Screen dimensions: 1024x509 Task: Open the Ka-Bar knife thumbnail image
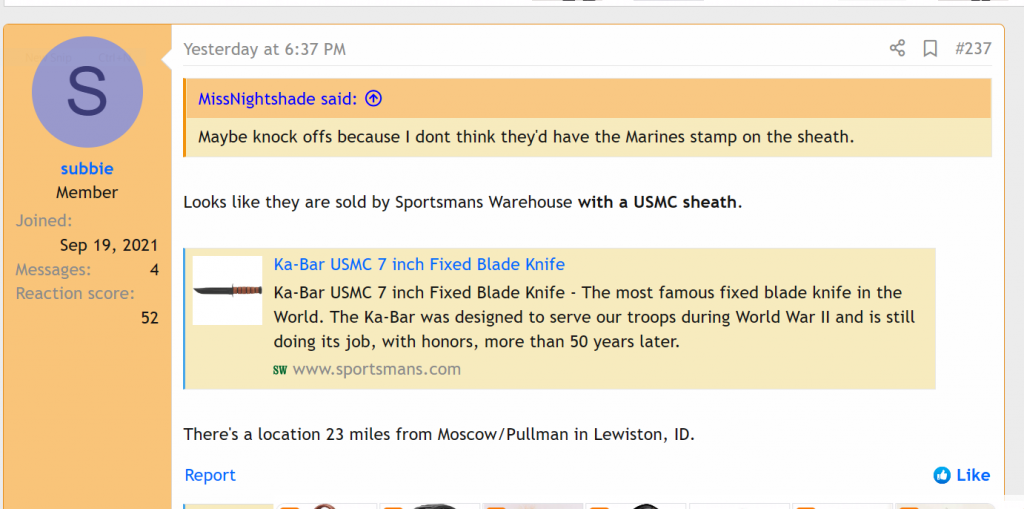coord(227,290)
